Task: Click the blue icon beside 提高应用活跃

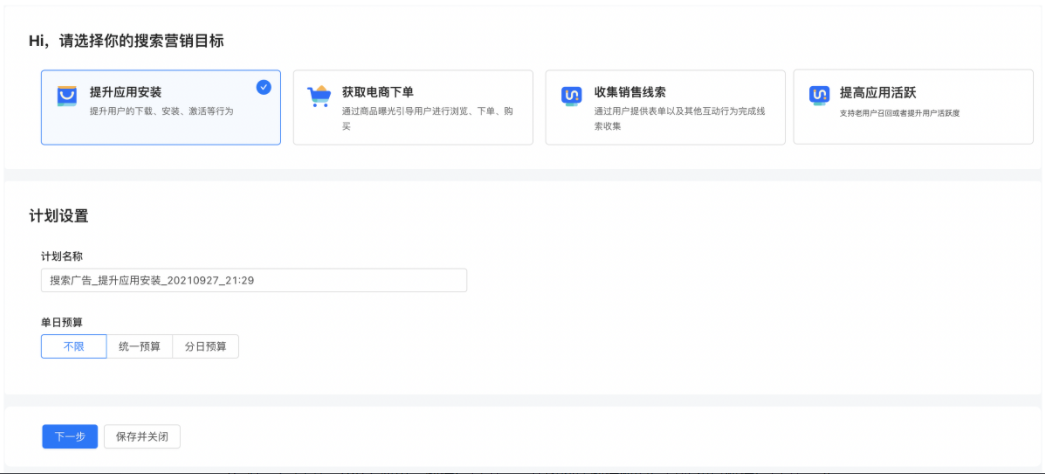Action: pos(819,95)
